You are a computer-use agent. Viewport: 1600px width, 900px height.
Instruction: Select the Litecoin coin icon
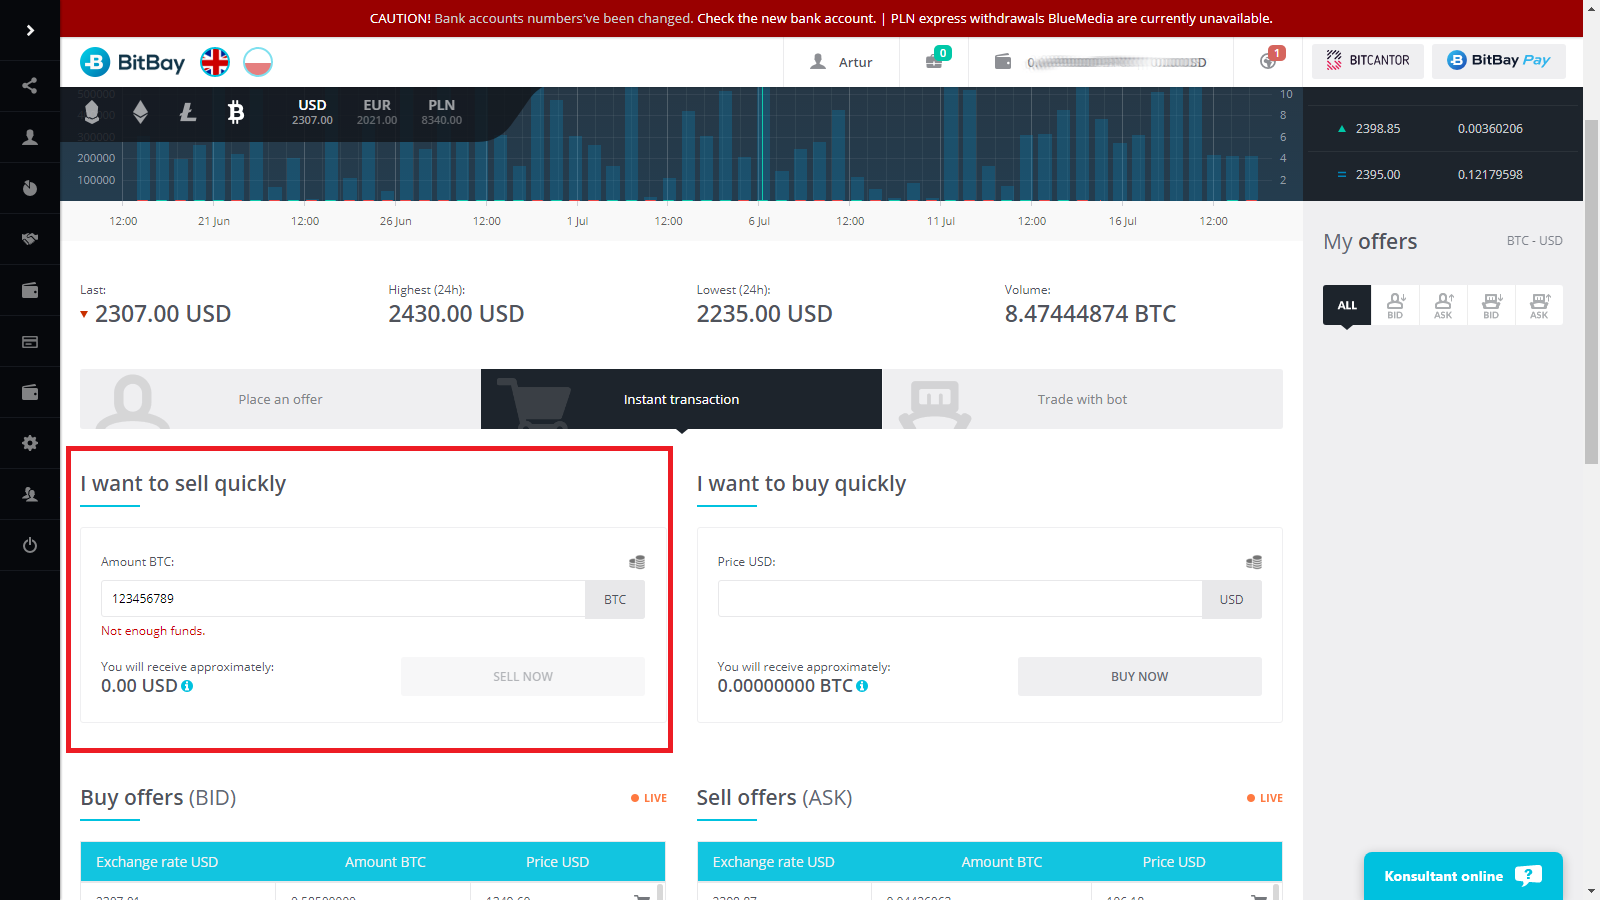[188, 112]
